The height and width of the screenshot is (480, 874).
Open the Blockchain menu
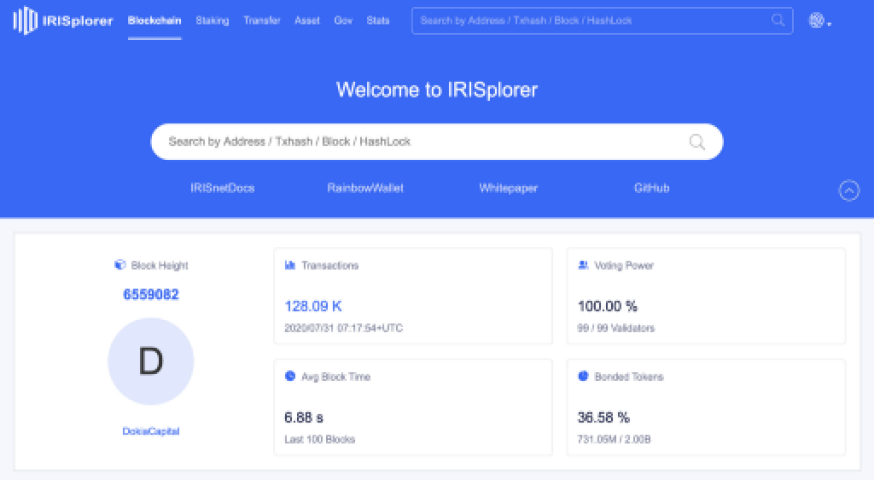(154, 21)
